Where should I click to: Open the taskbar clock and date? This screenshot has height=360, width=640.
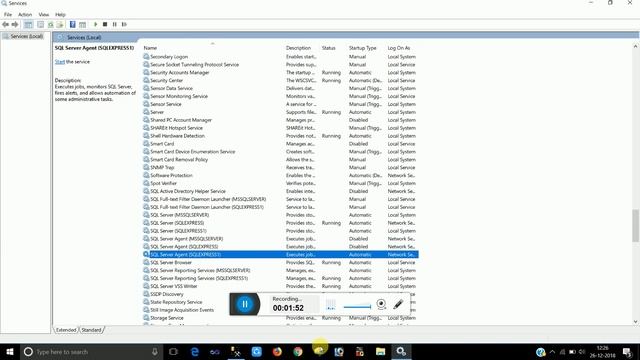[x=602, y=351]
